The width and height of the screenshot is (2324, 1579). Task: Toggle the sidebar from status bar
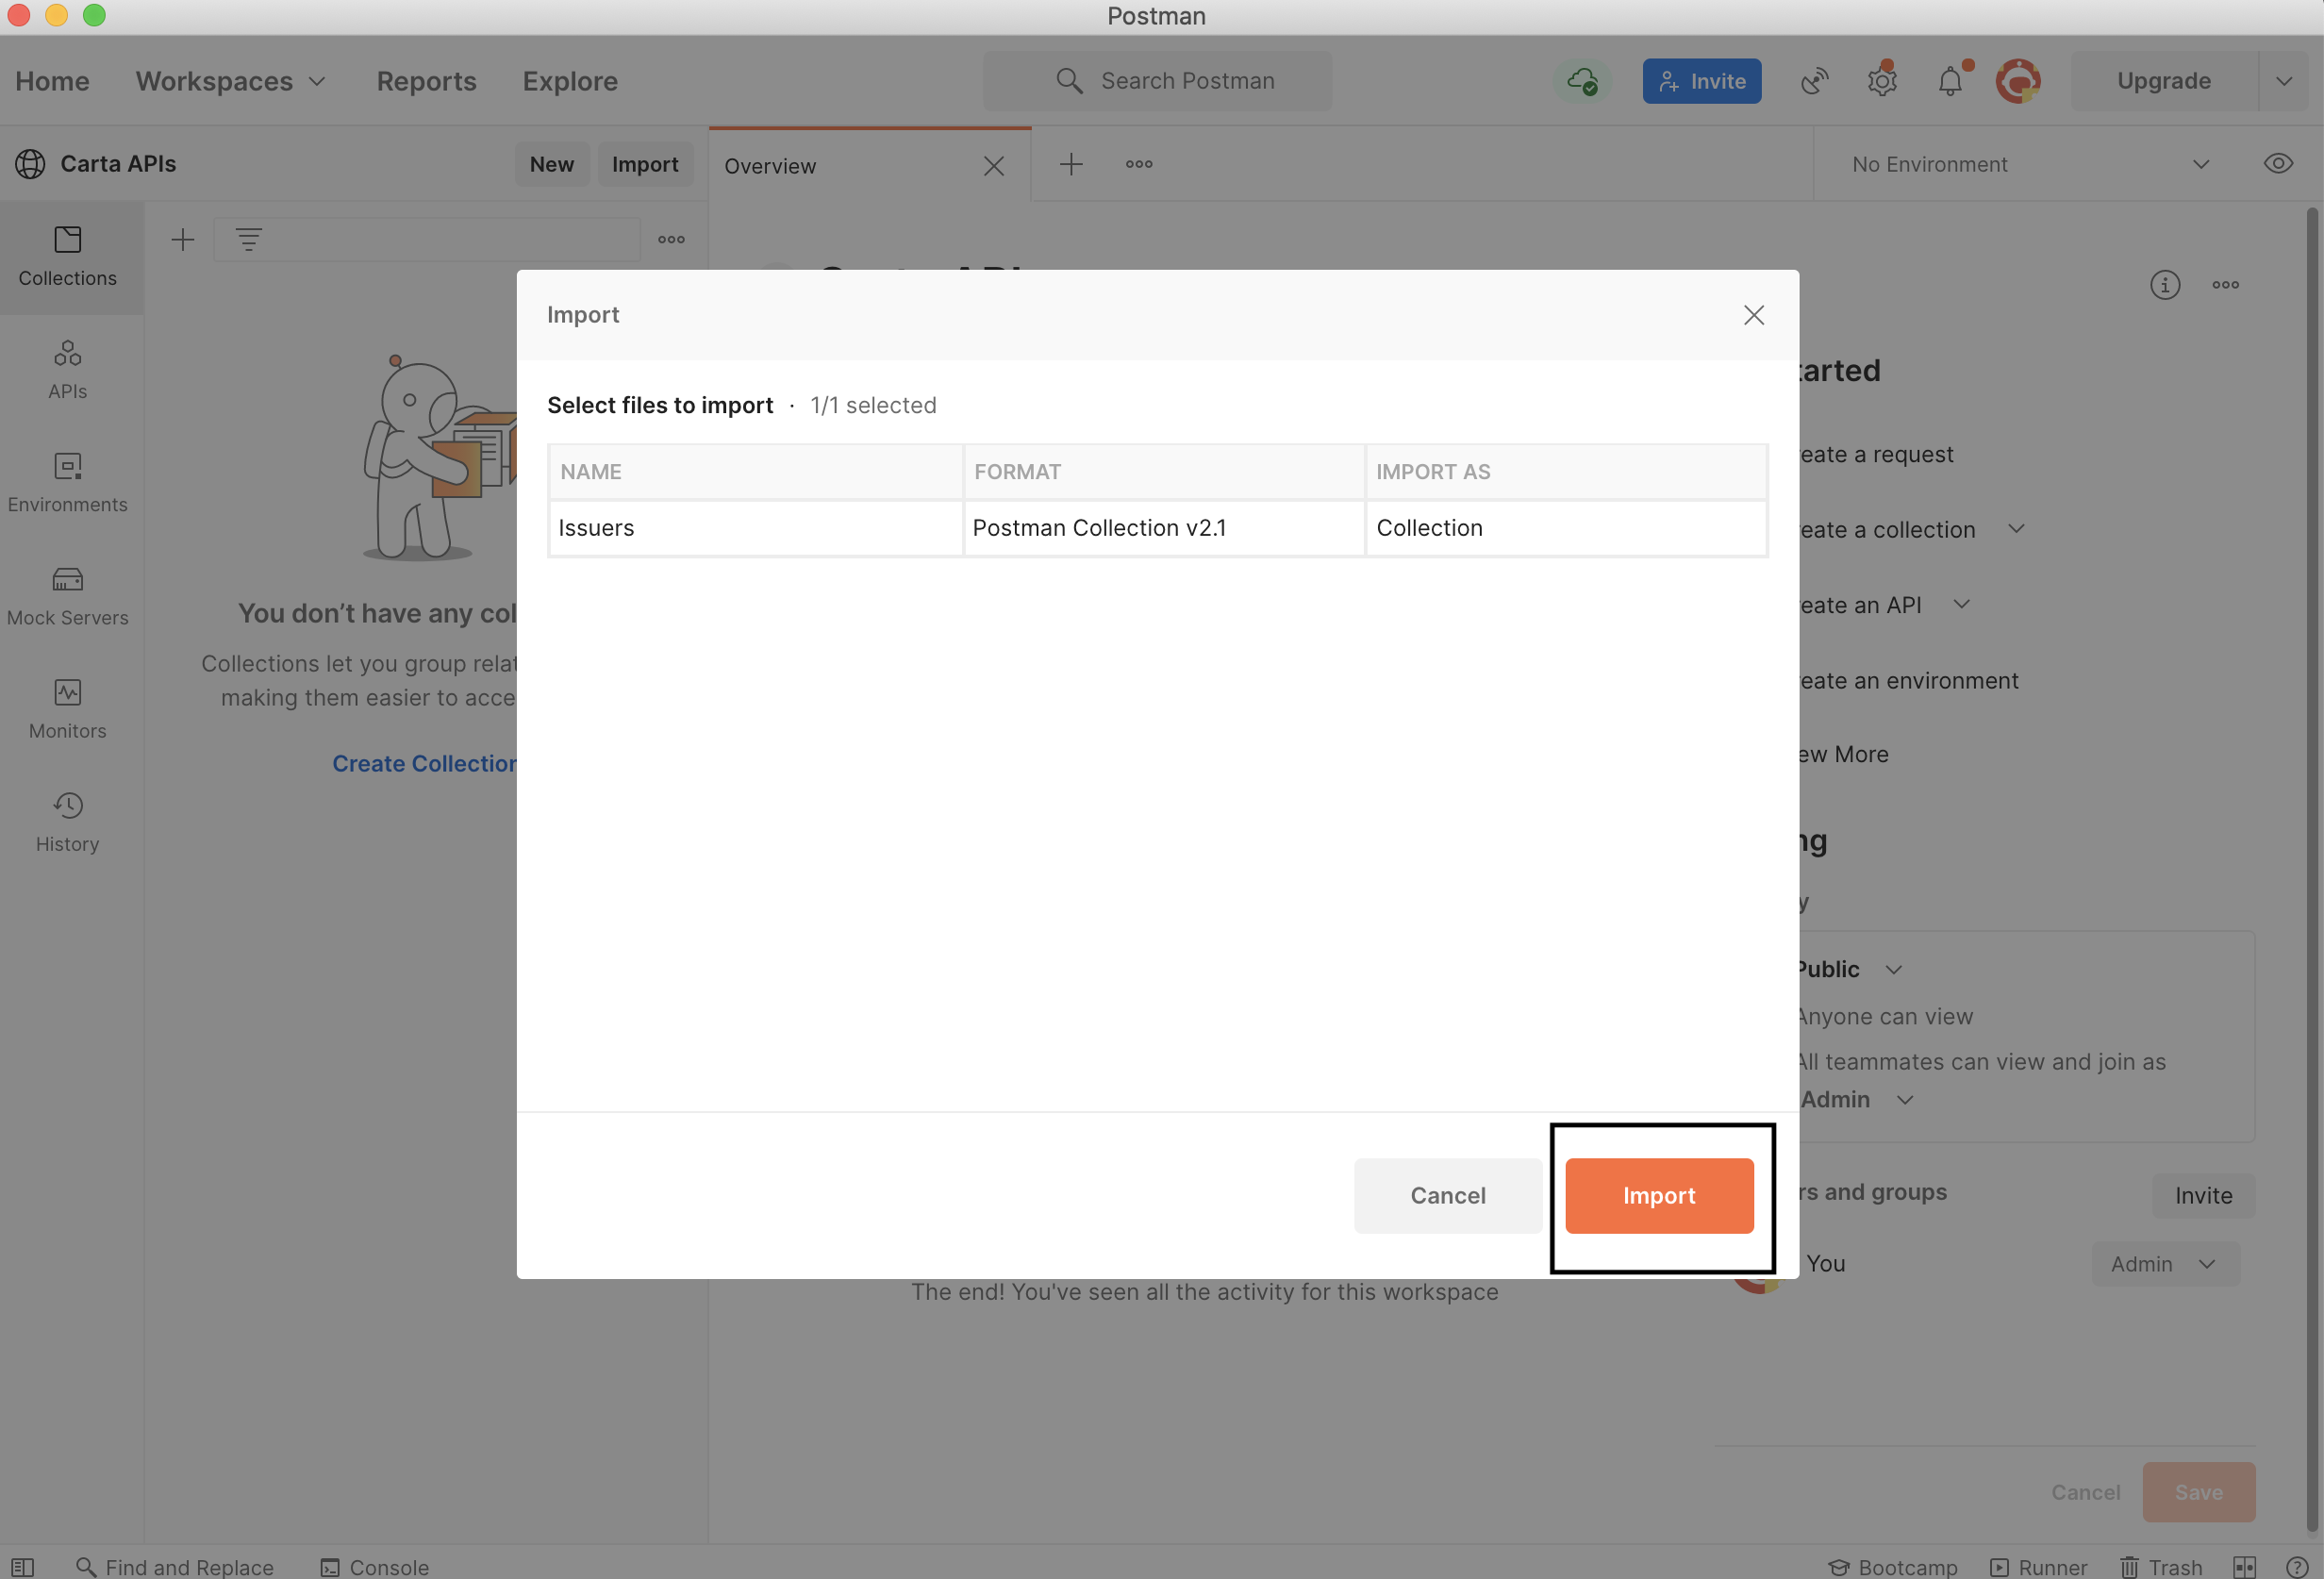click(23, 1566)
